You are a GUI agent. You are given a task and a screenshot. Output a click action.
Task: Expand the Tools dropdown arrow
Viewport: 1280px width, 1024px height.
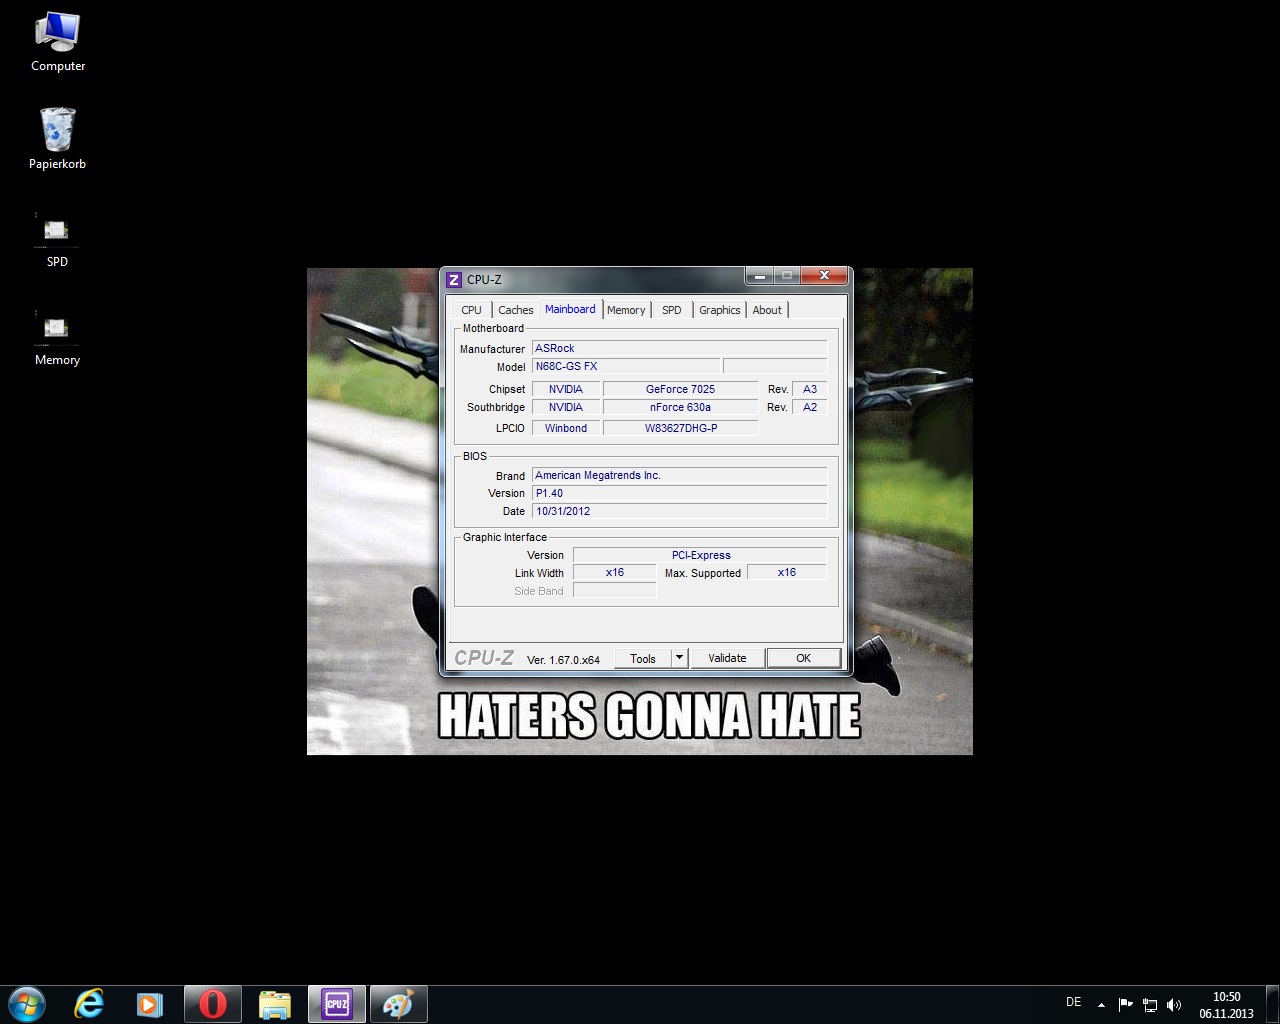tap(680, 658)
